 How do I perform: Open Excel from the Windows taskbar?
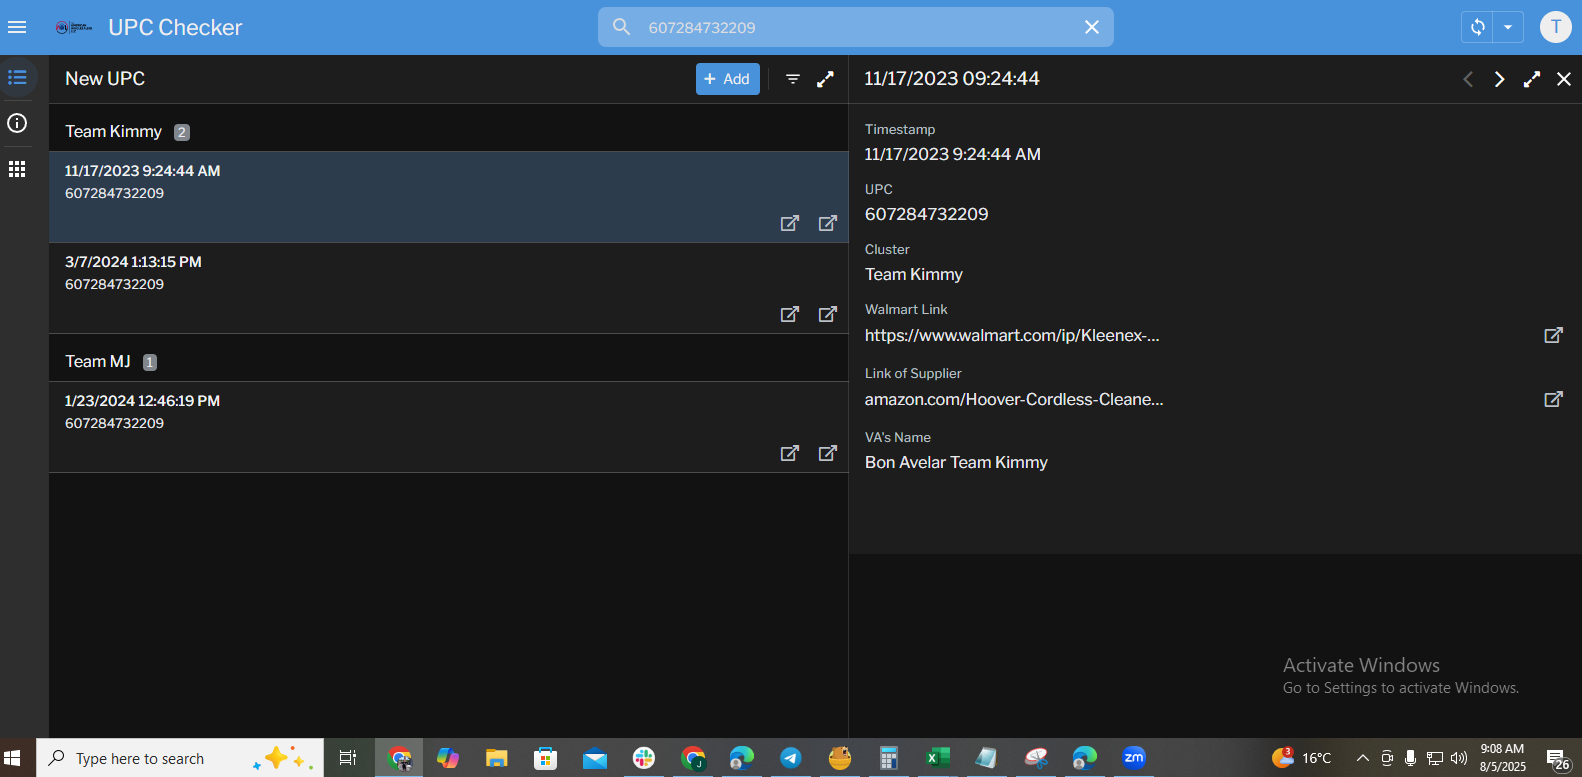[x=937, y=758]
